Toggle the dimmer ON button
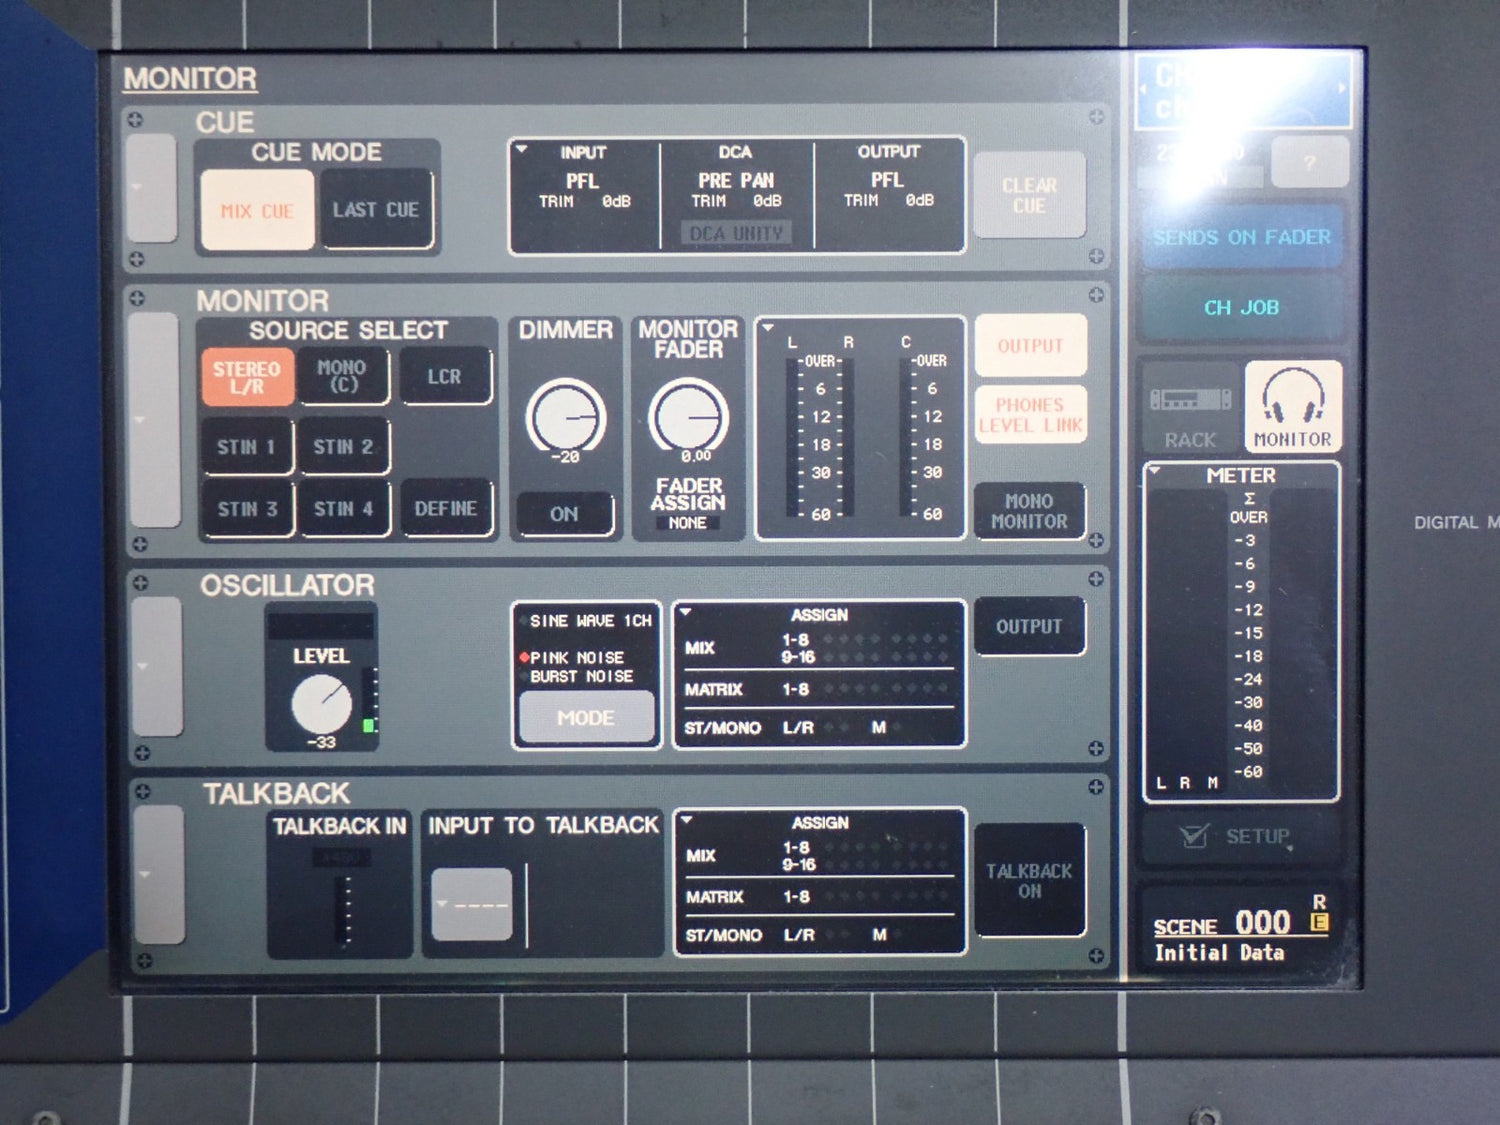Viewport: 1500px width, 1125px height. tap(564, 514)
